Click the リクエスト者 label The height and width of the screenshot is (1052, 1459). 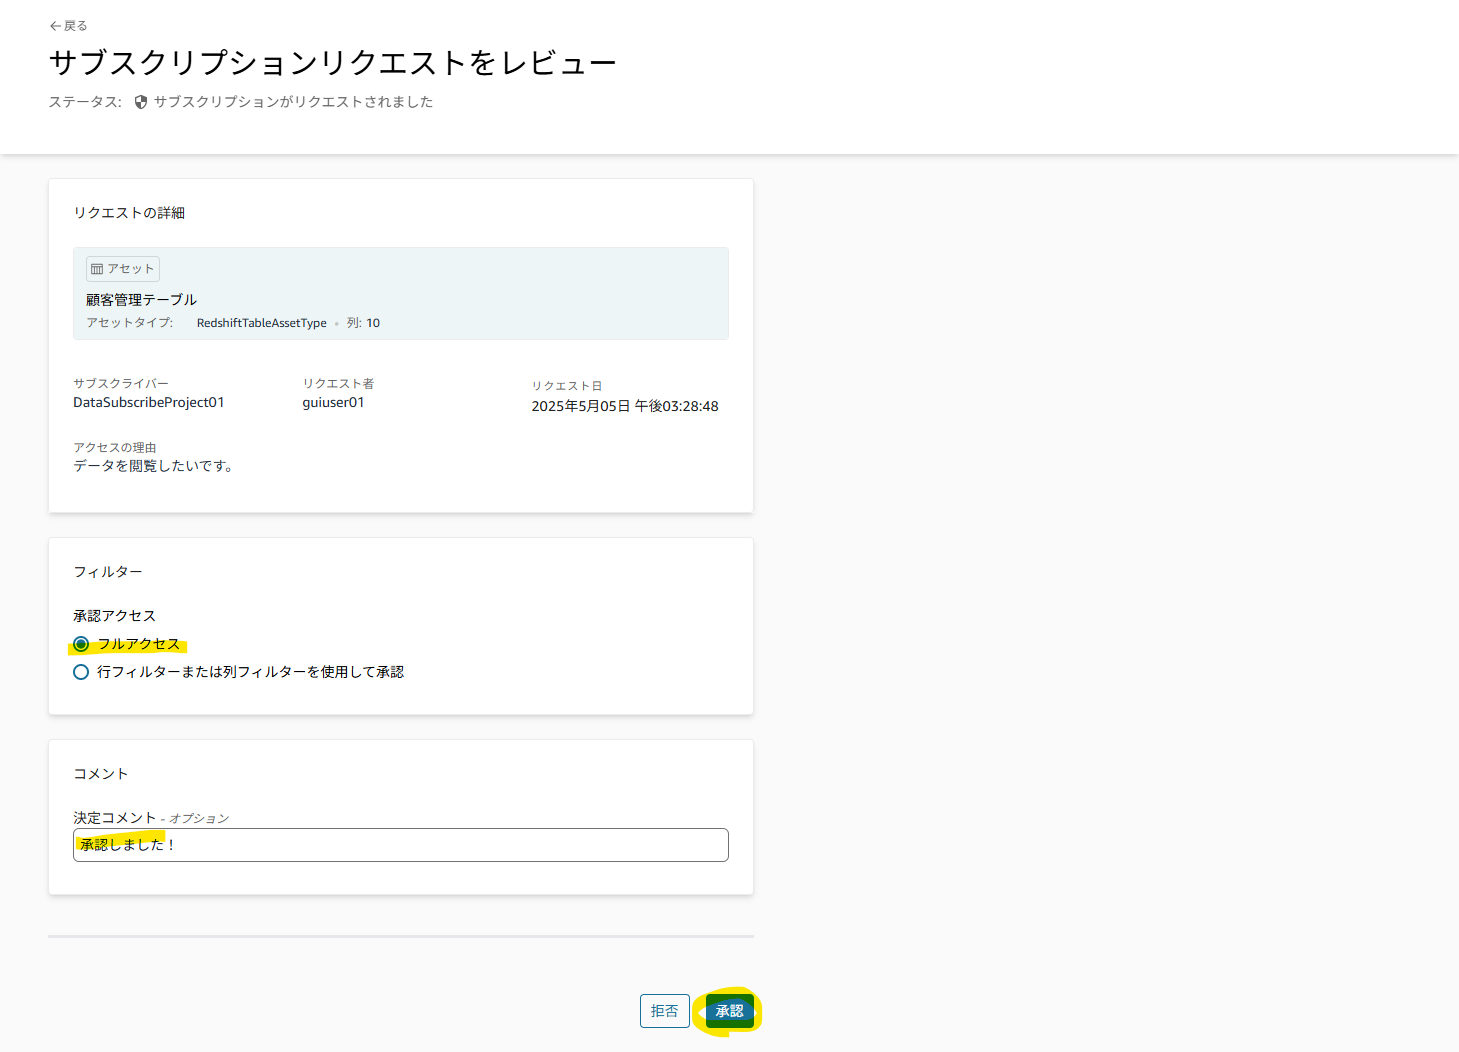pos(339,384)
